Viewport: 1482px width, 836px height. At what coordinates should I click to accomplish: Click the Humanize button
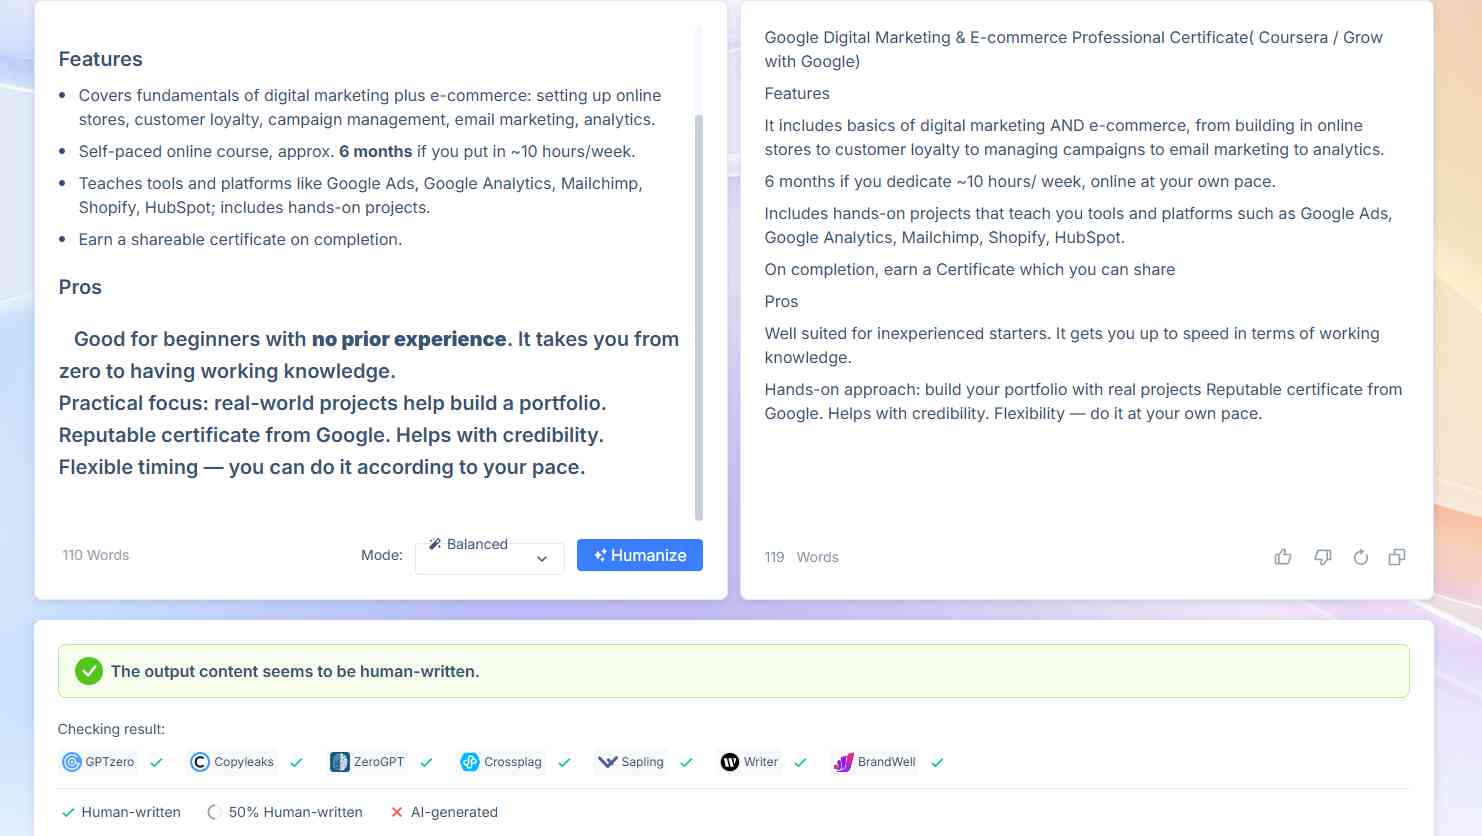tap(640, 555)
